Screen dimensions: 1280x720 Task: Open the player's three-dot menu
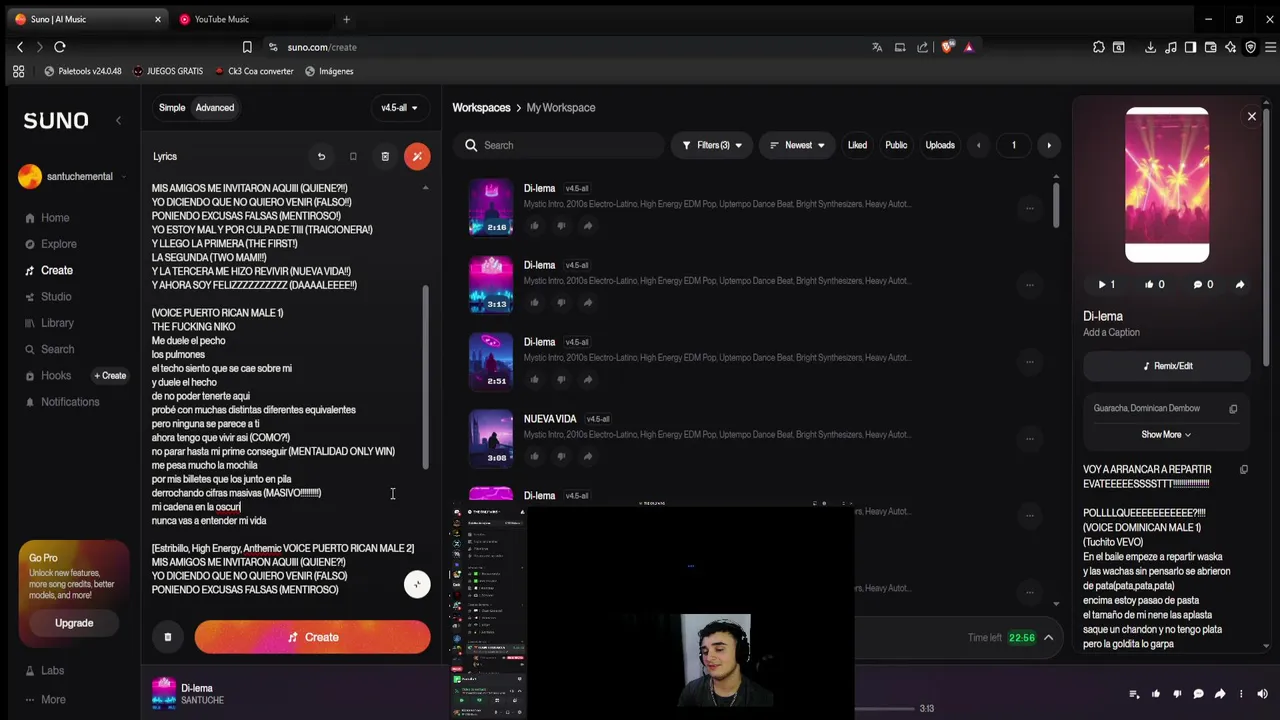coord(1241,694)
